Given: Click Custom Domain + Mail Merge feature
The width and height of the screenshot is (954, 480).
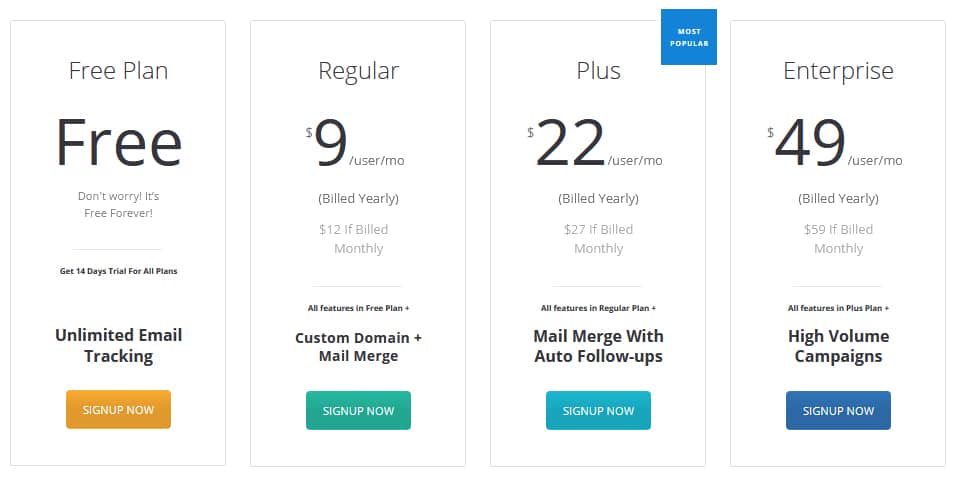Looking at the screenshot, I should 358,347.
